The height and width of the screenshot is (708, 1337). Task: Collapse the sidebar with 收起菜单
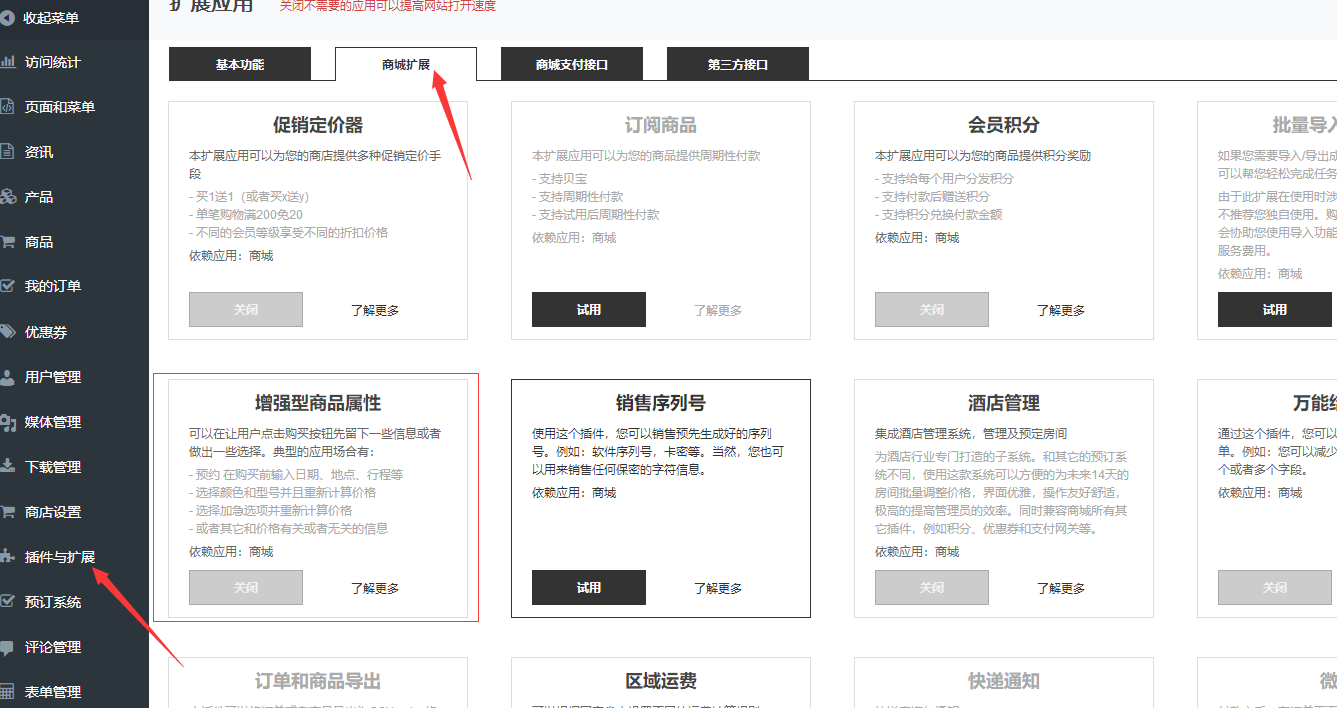coord(52,18)
